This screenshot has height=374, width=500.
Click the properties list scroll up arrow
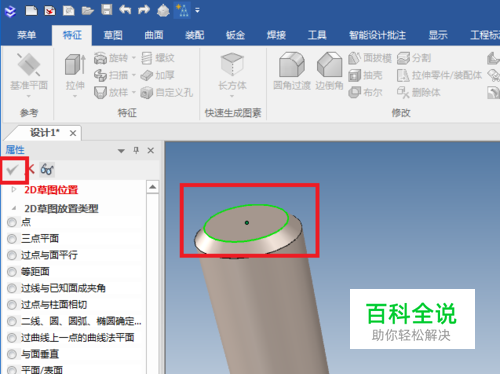point(153,187)
